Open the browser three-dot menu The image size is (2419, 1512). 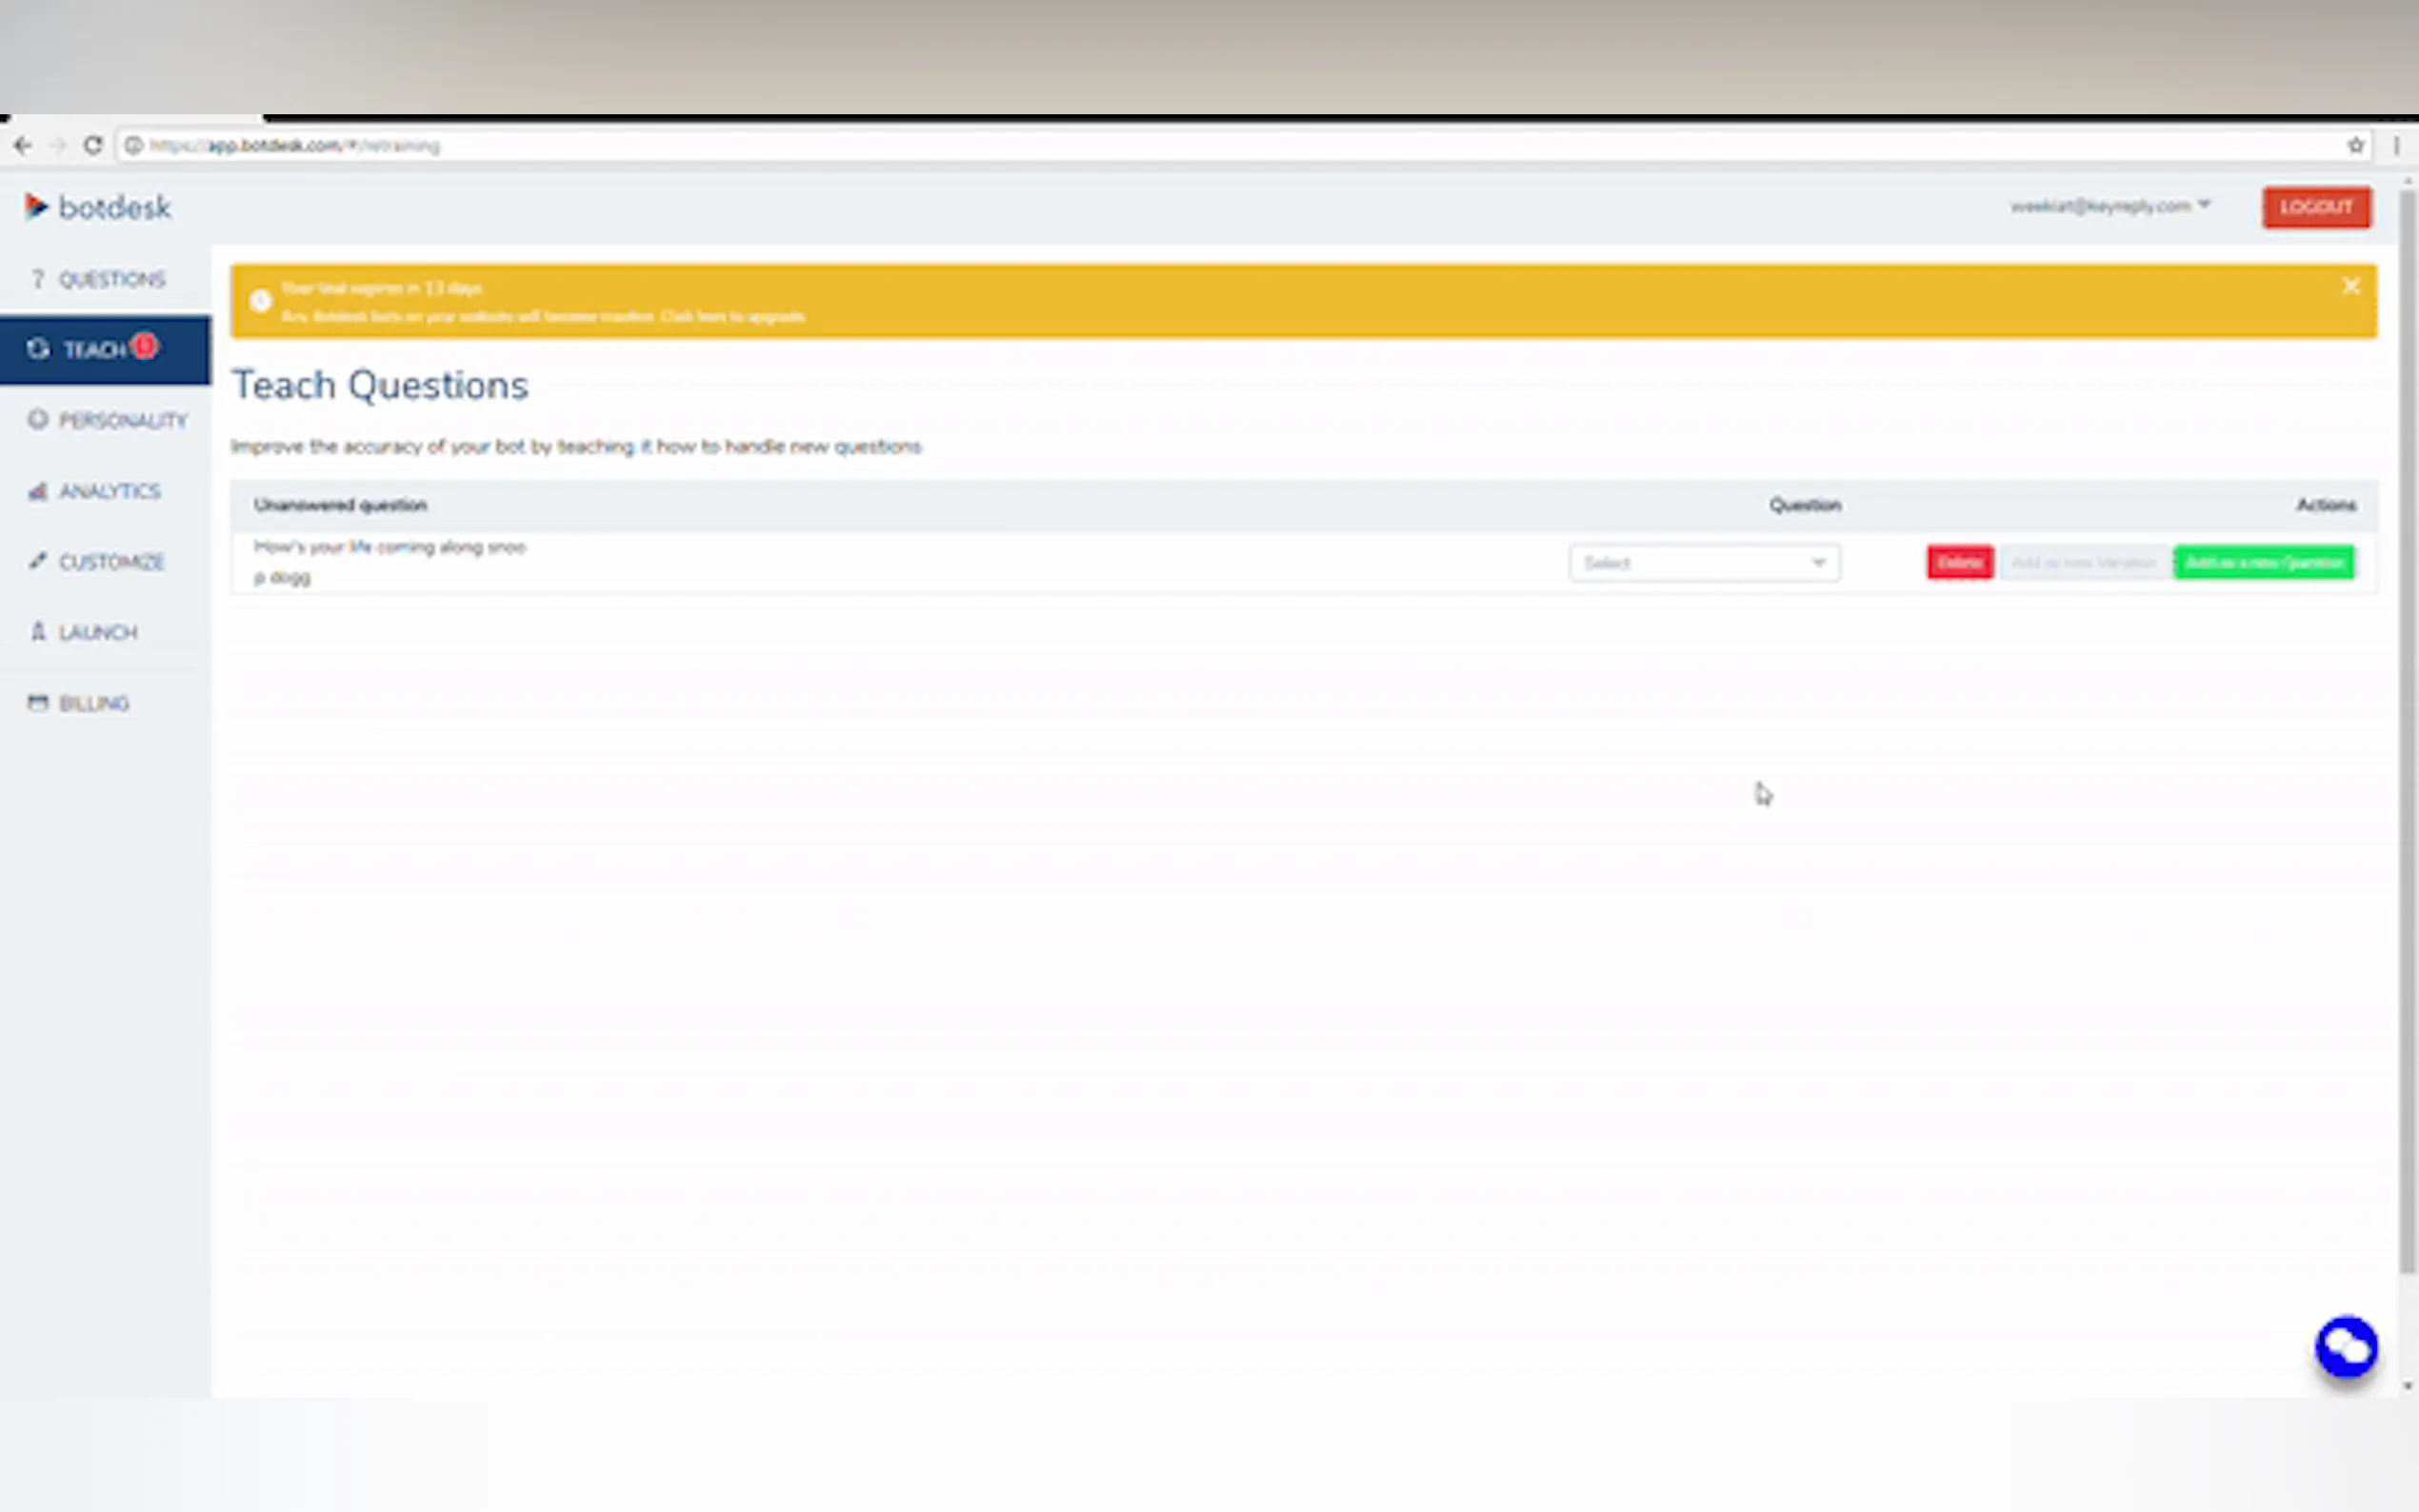click(2397, 146)
